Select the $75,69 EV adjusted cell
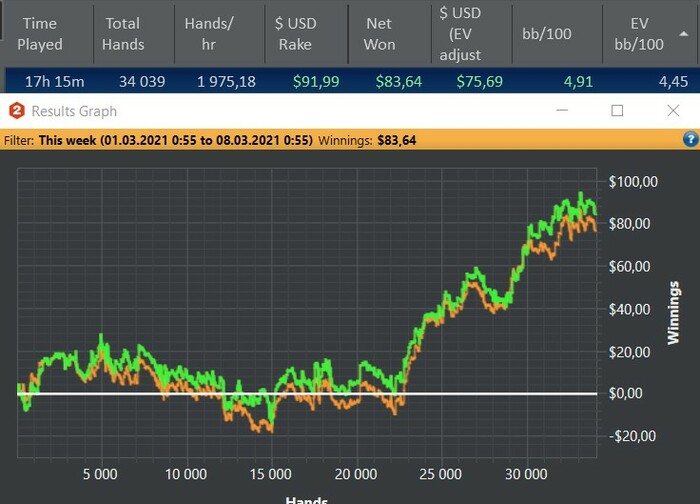 479,81
